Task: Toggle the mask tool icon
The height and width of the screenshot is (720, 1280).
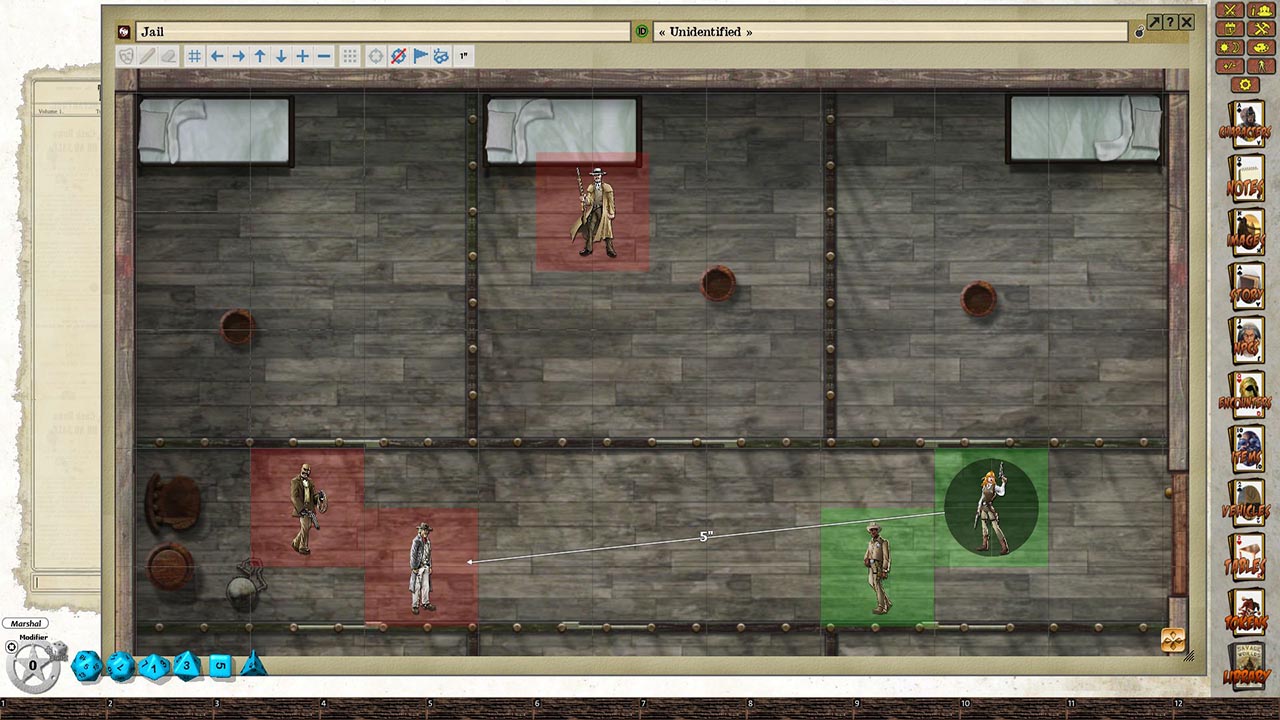Action: 126,57
